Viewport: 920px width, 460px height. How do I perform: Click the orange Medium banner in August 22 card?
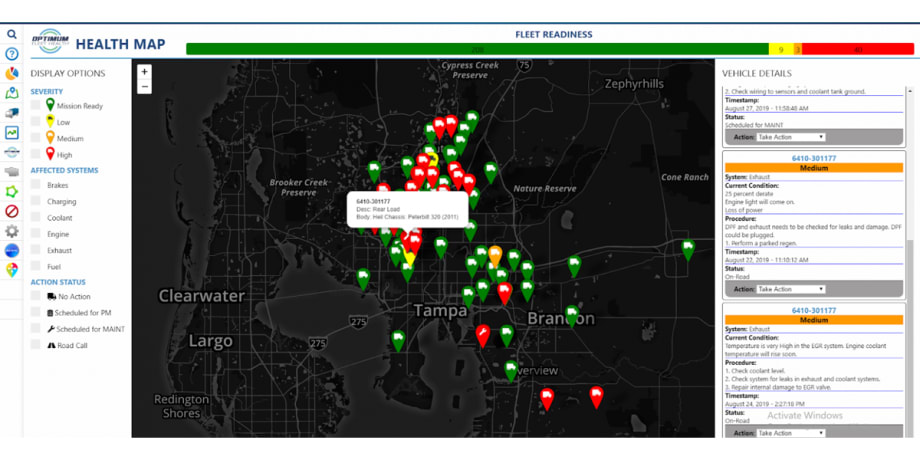[x=814, y=168]
